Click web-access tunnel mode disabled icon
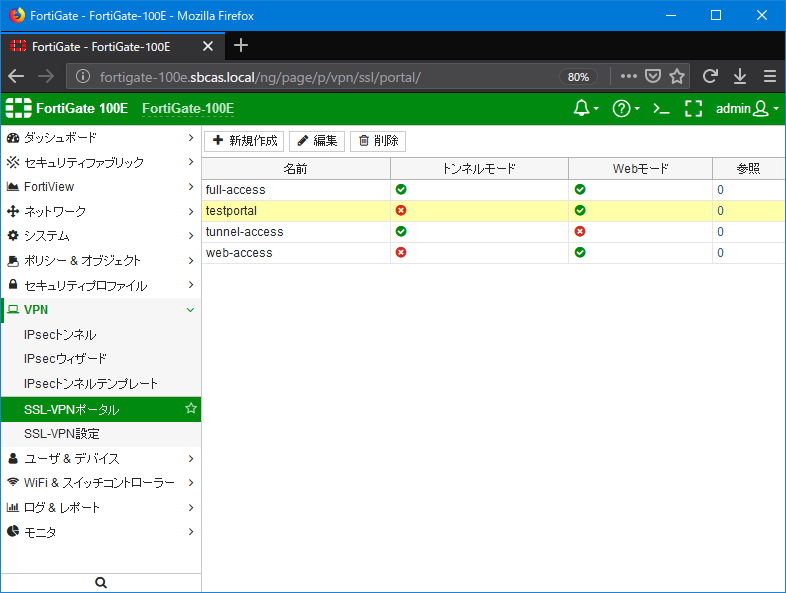The width and height of the screenshot is (786, 593). (401, 253)
